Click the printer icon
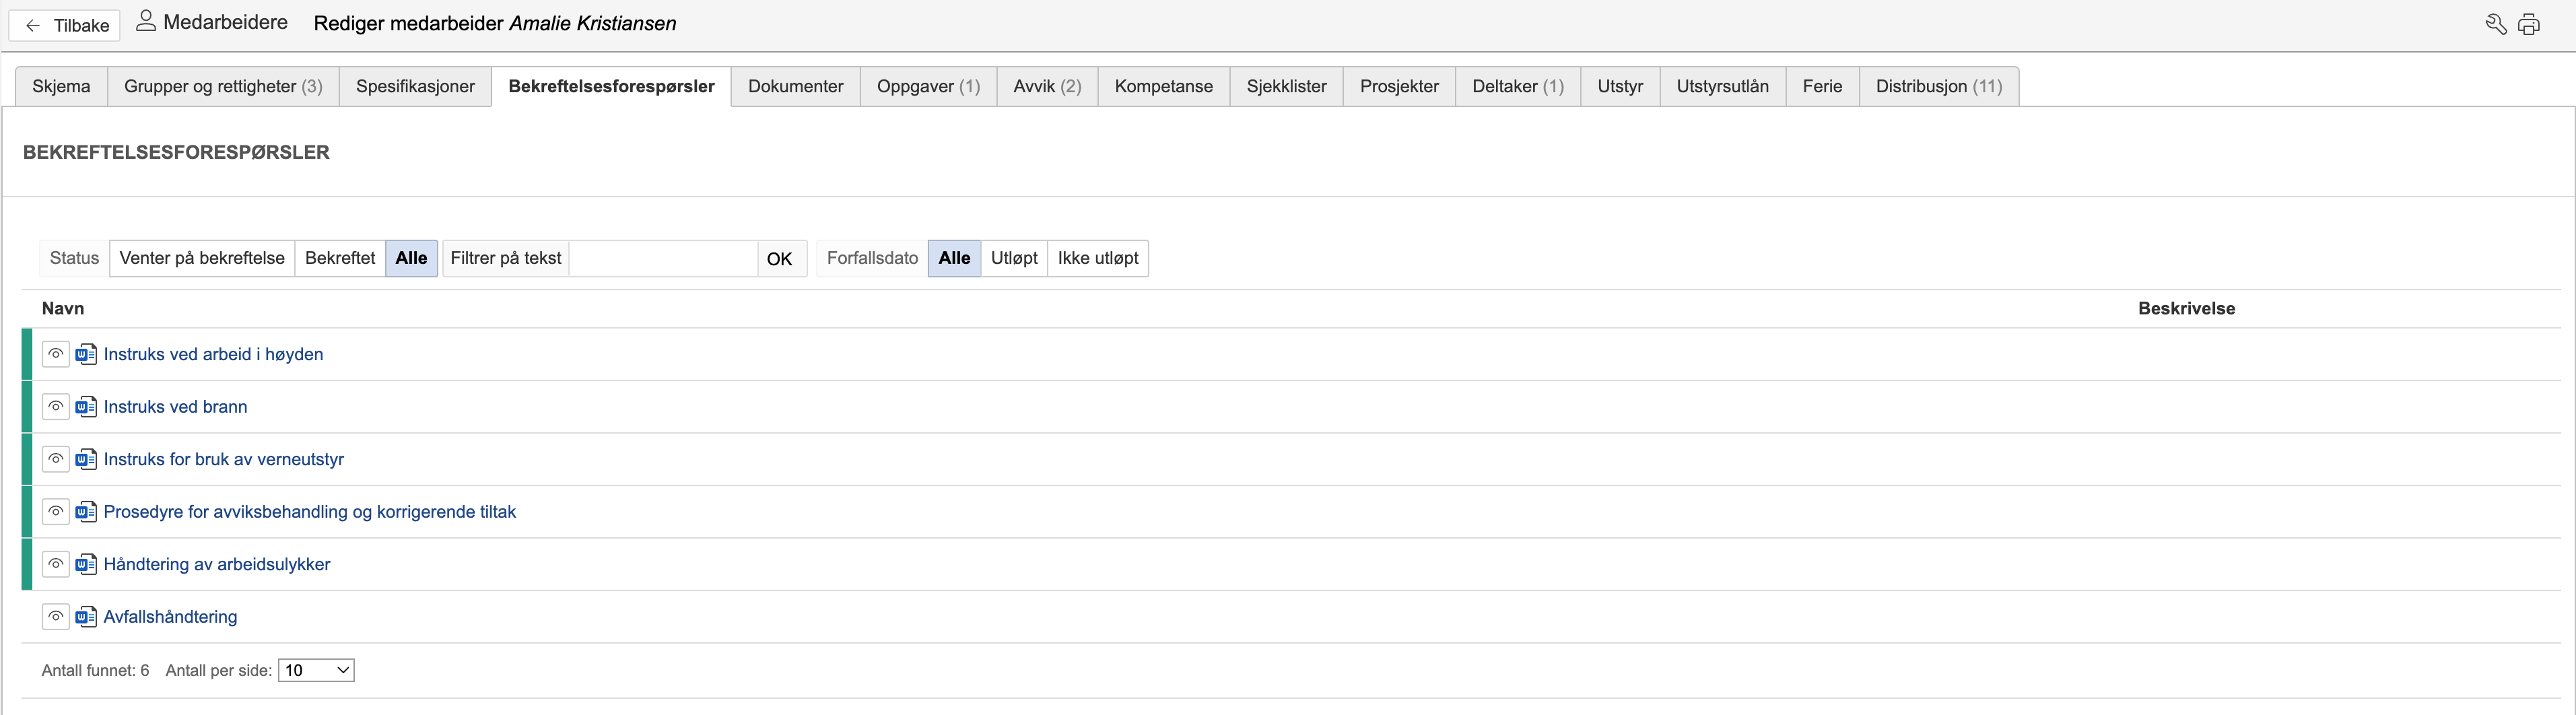The image size is (2576, 715). click(x=2529, y=25)
